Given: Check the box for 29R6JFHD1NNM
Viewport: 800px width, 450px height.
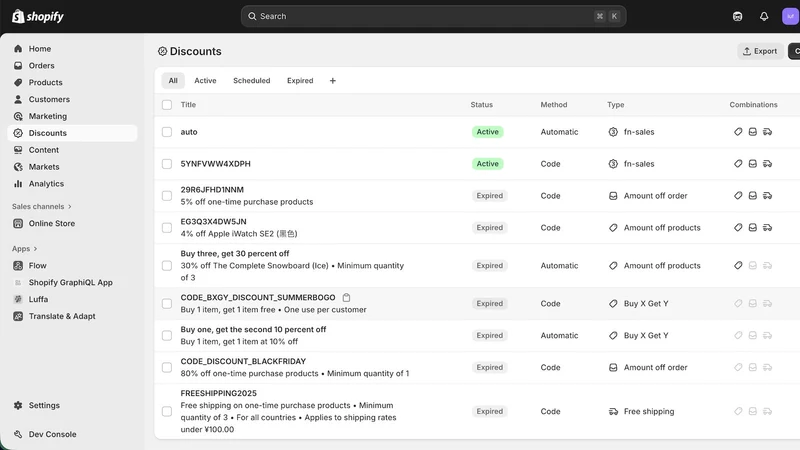Looking at the screenshot, I should pyautogui.click(x=167, y=195).
